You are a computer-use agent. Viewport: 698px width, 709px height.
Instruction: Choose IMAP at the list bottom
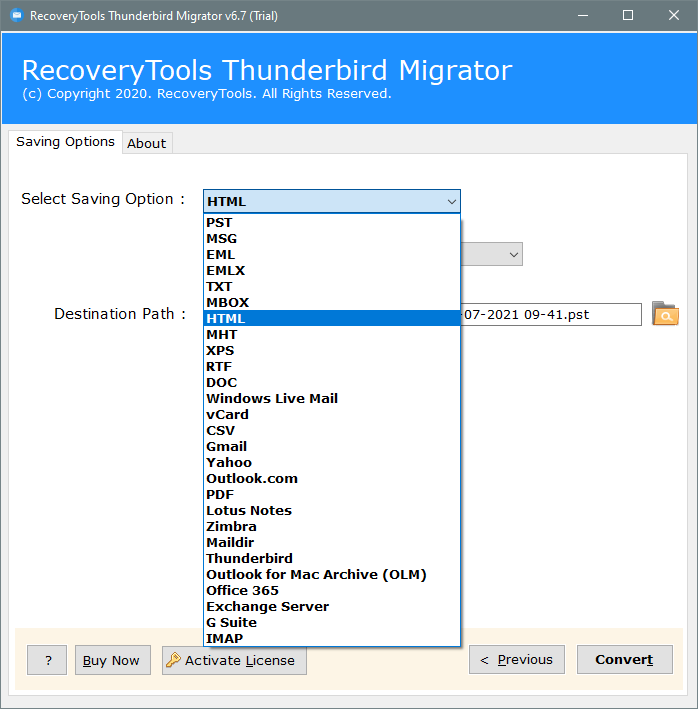click(332, 638)
